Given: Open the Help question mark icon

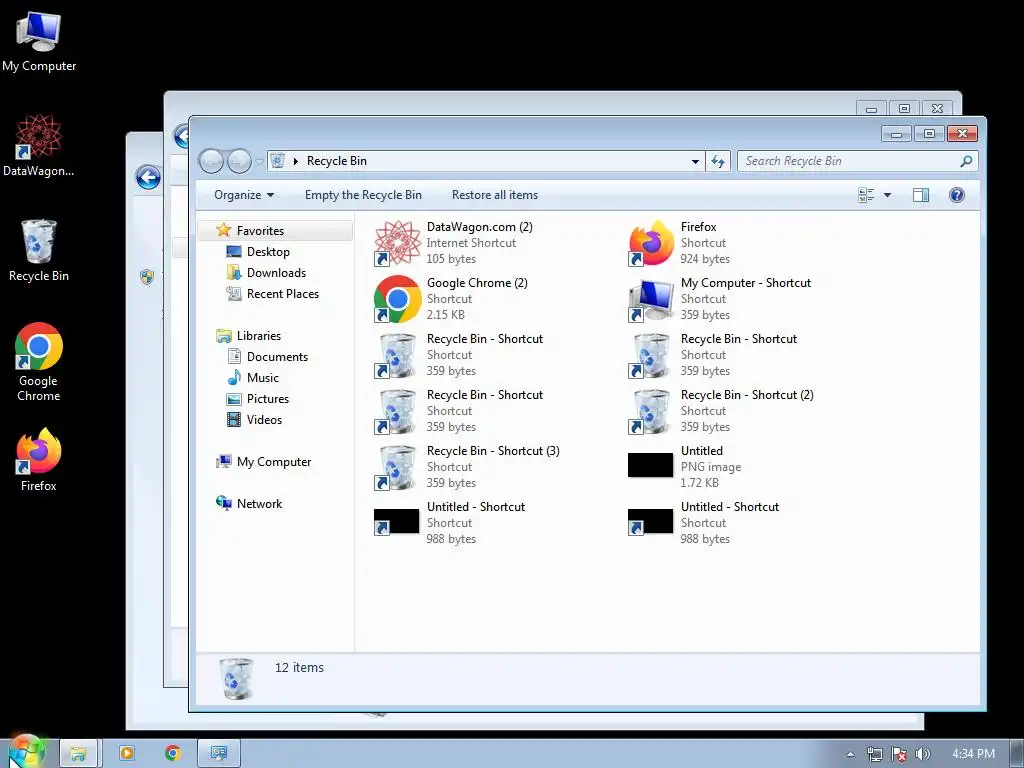Looking at the screenshot, I should click(x=957, y=195).
